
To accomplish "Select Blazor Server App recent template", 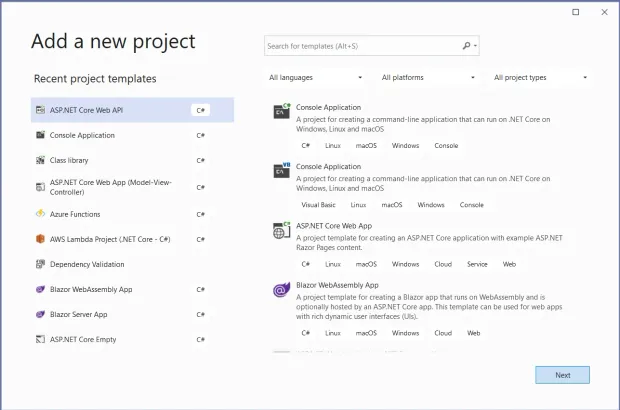I will (x=132, y=314).
